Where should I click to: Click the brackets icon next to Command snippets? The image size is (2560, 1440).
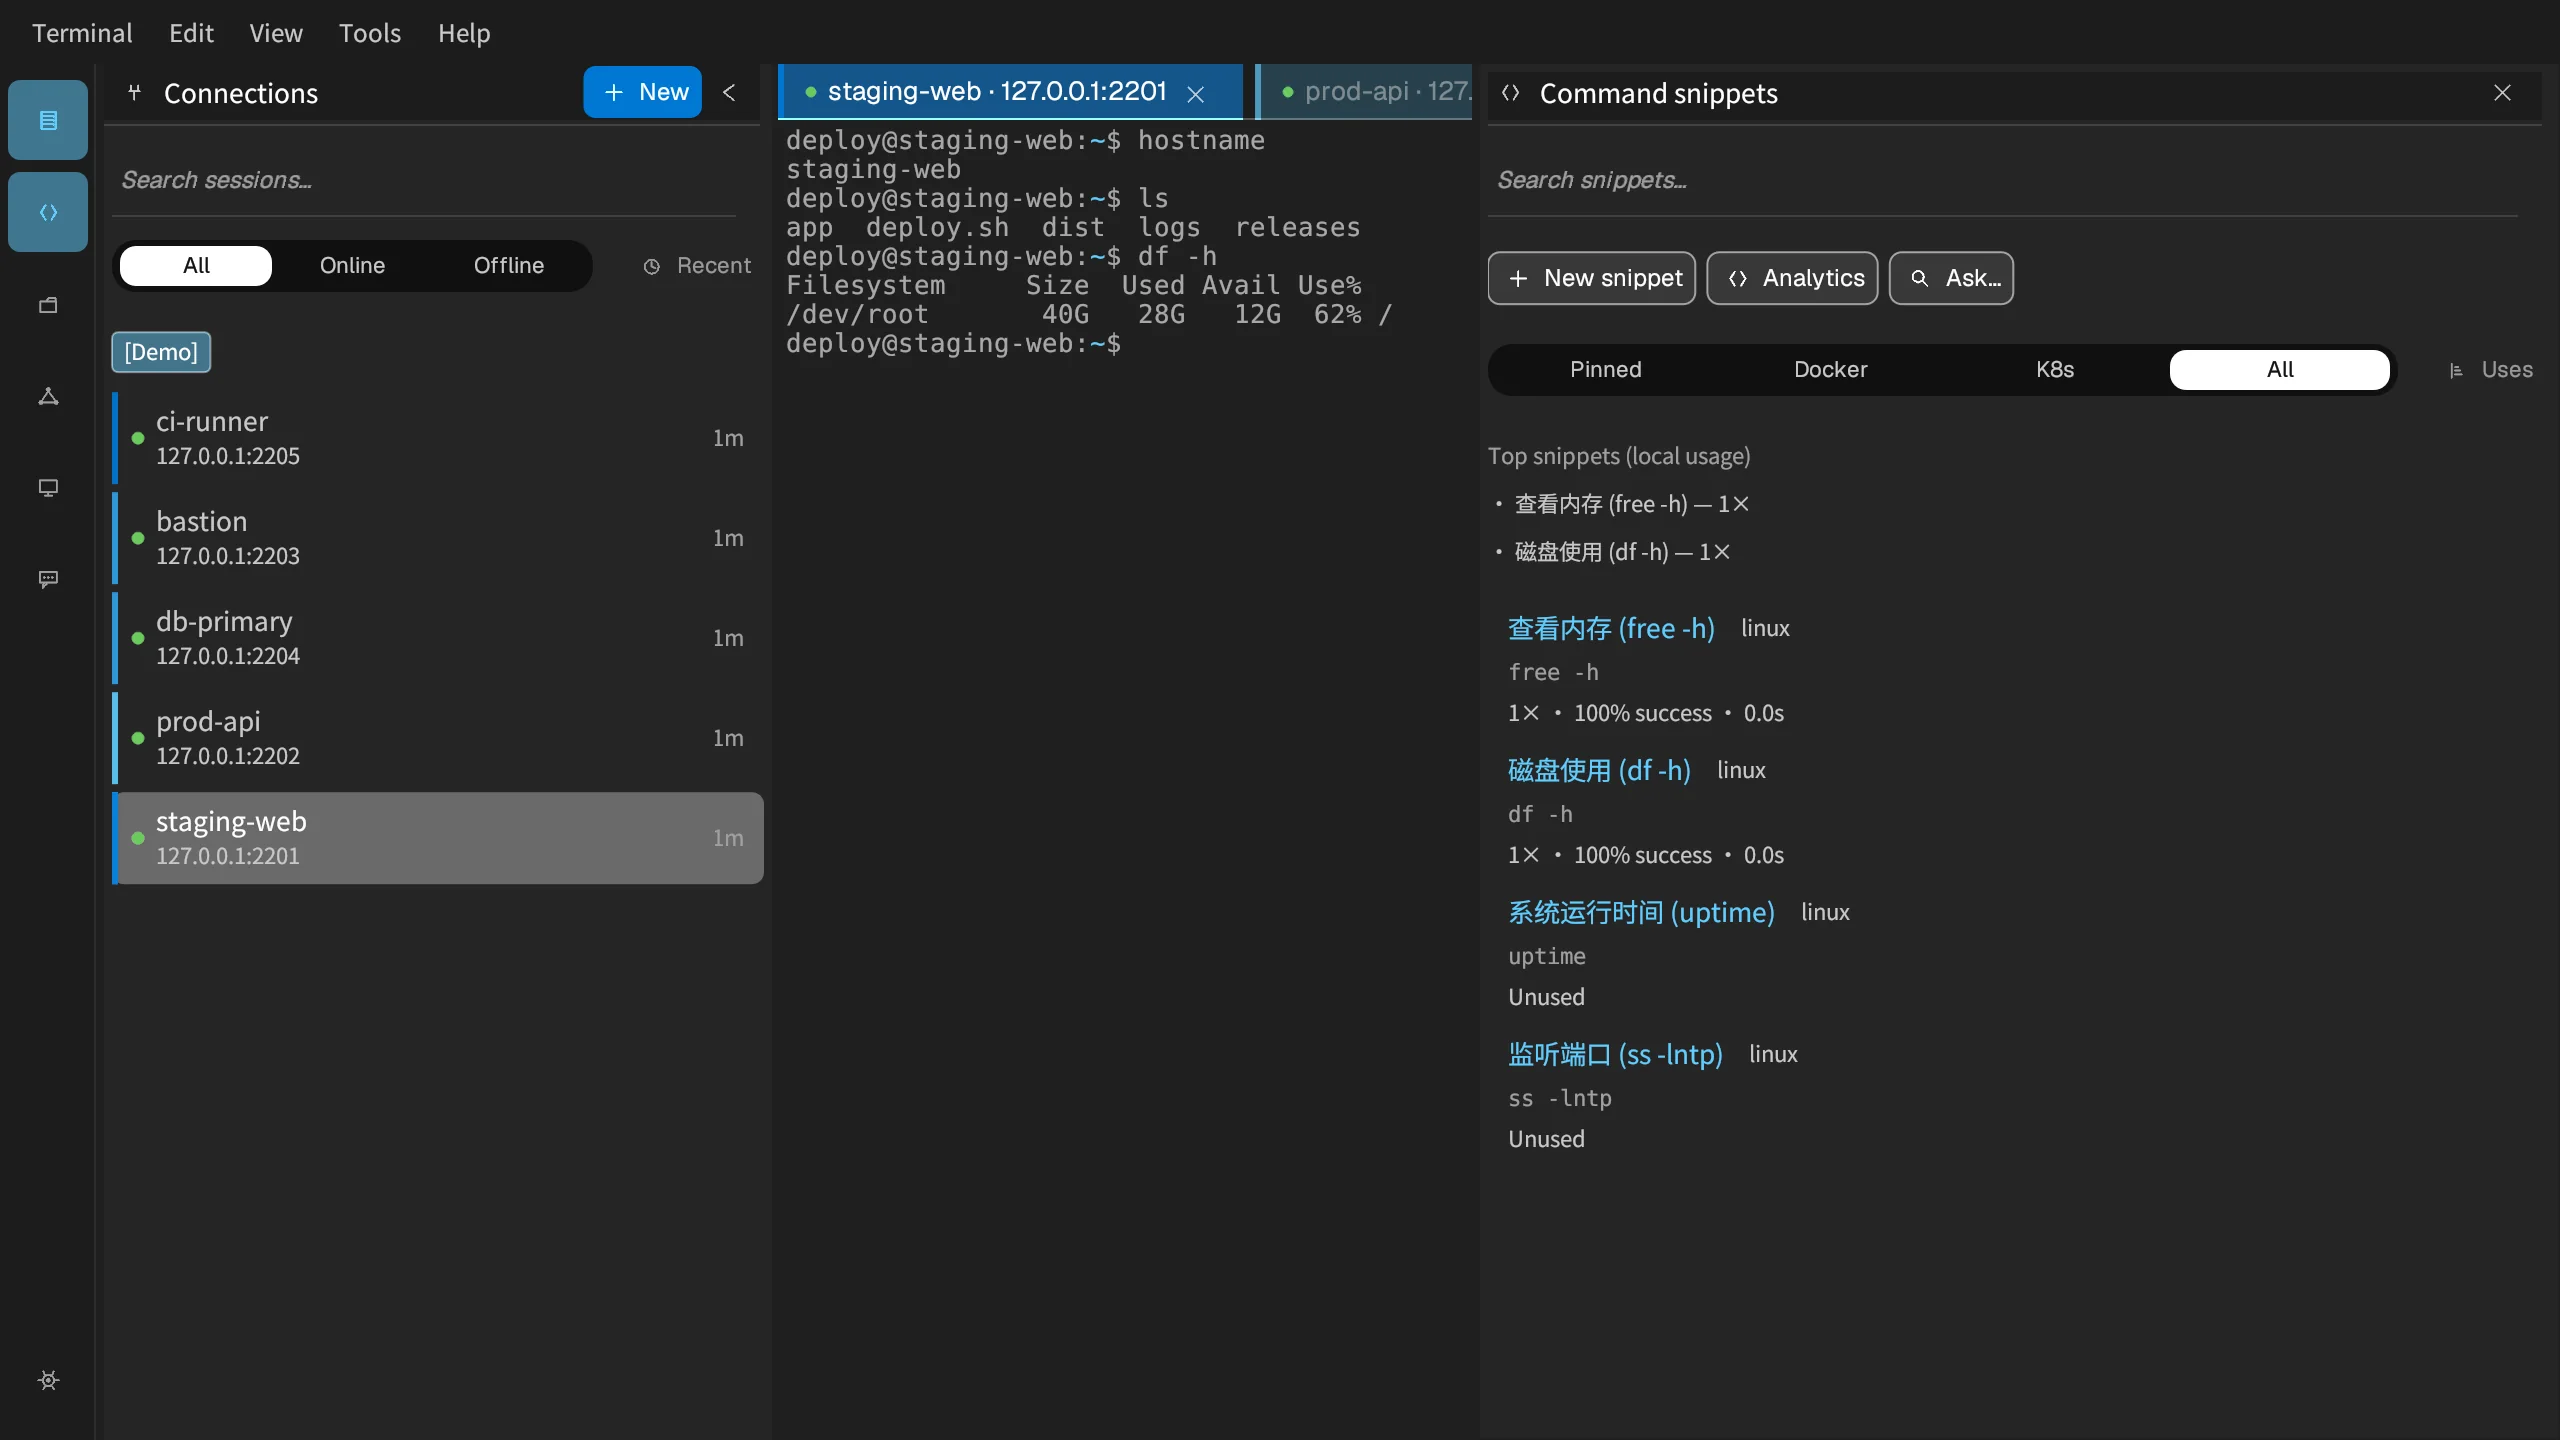1511,93
